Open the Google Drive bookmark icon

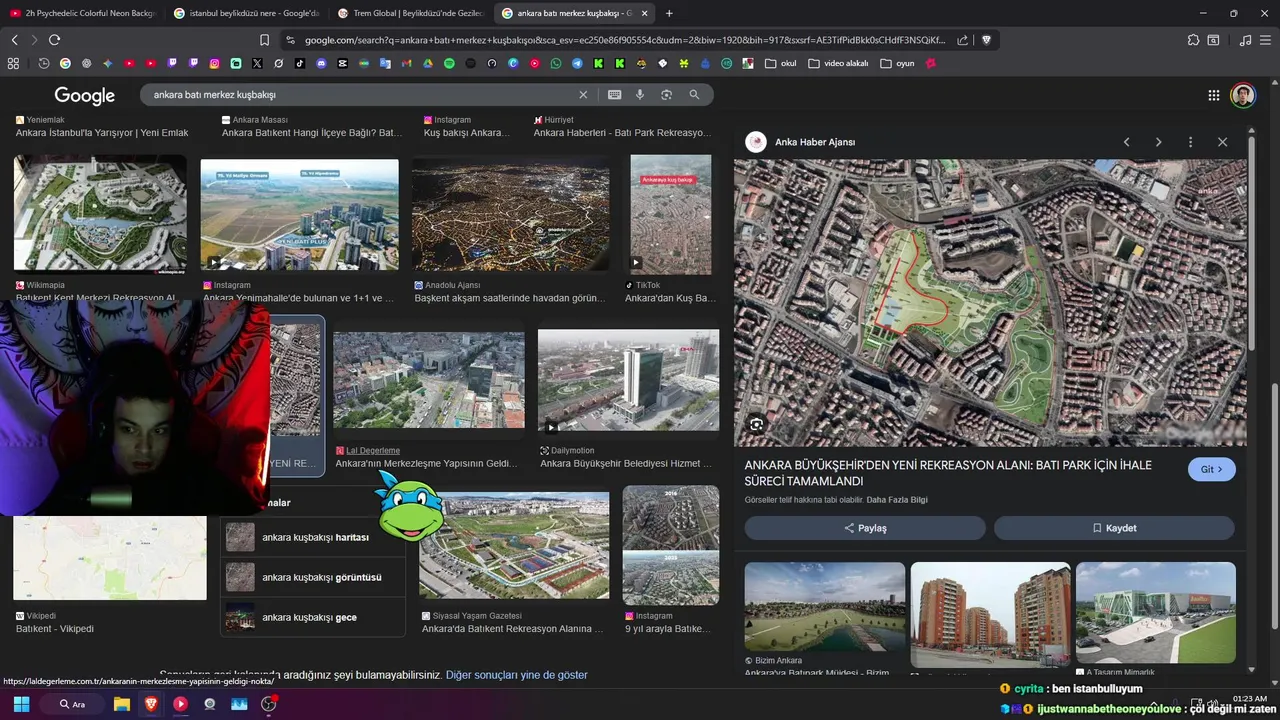[427, 63]
